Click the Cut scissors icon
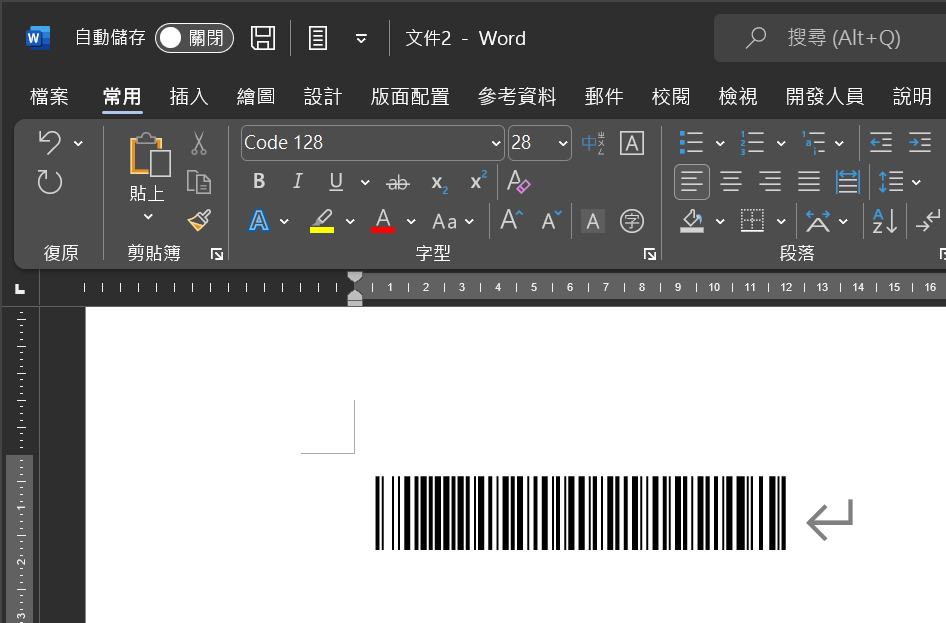The height and width of the screenshot is (623, 946). (x=198, y=144)
